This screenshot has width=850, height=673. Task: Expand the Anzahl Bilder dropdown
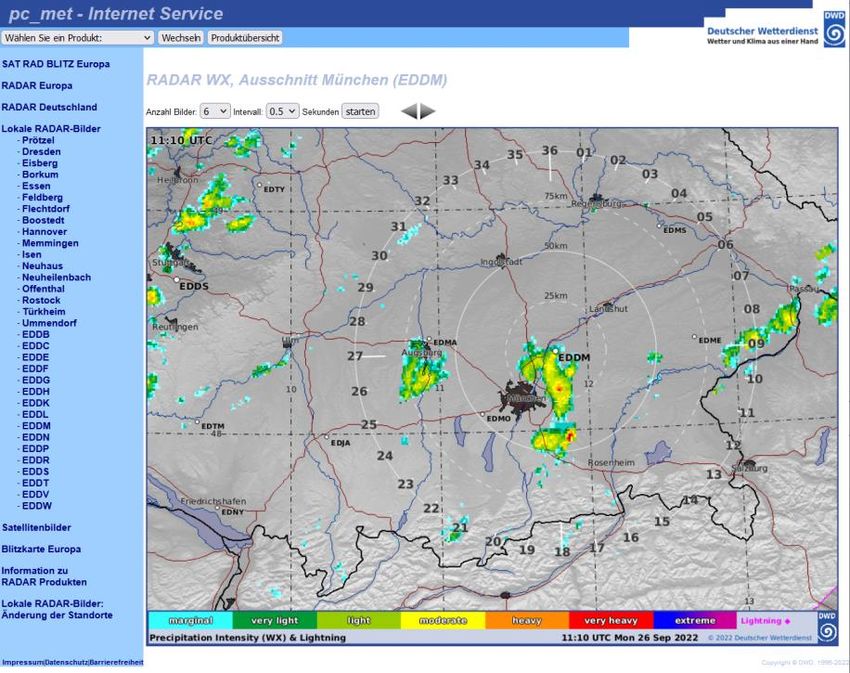215,111
